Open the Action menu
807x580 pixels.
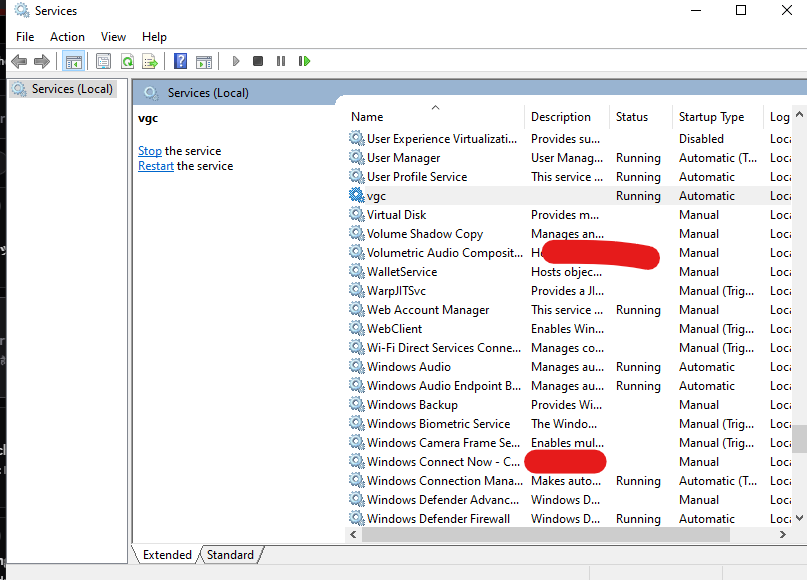(67, 37)
